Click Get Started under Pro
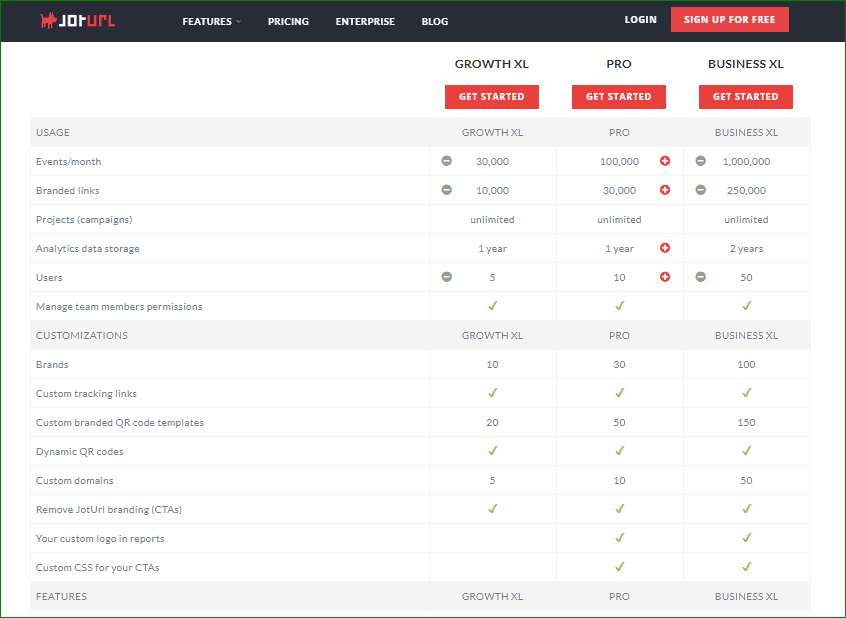The width and height of the screenshot is (846, 618). [618, 97]
